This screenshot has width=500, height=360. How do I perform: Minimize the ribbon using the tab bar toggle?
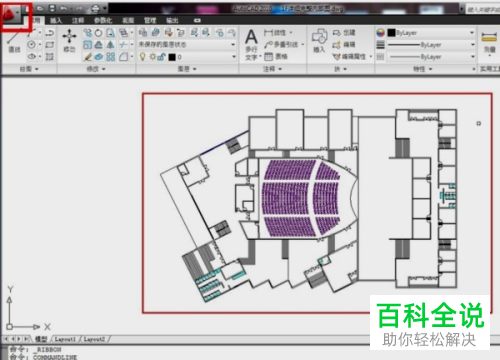tap(197, 20)
